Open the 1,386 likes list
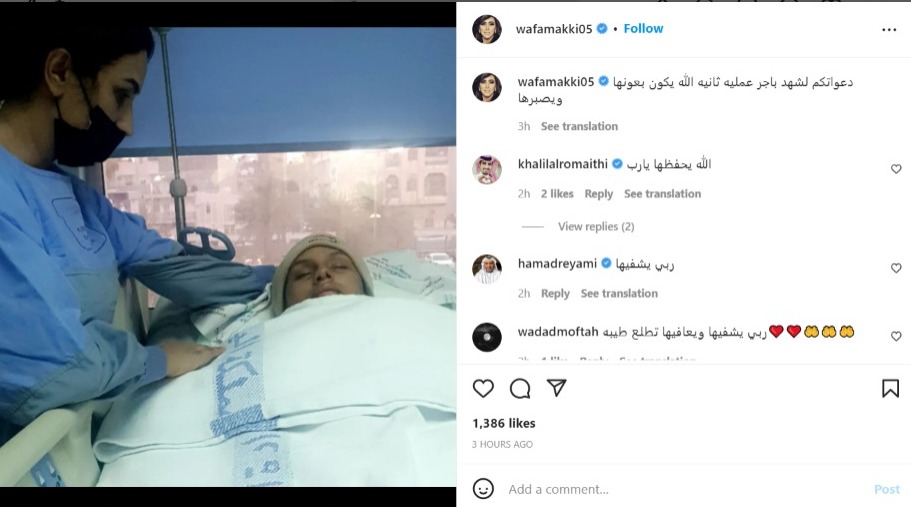This screenshot has height=507, width=911. 504,423
